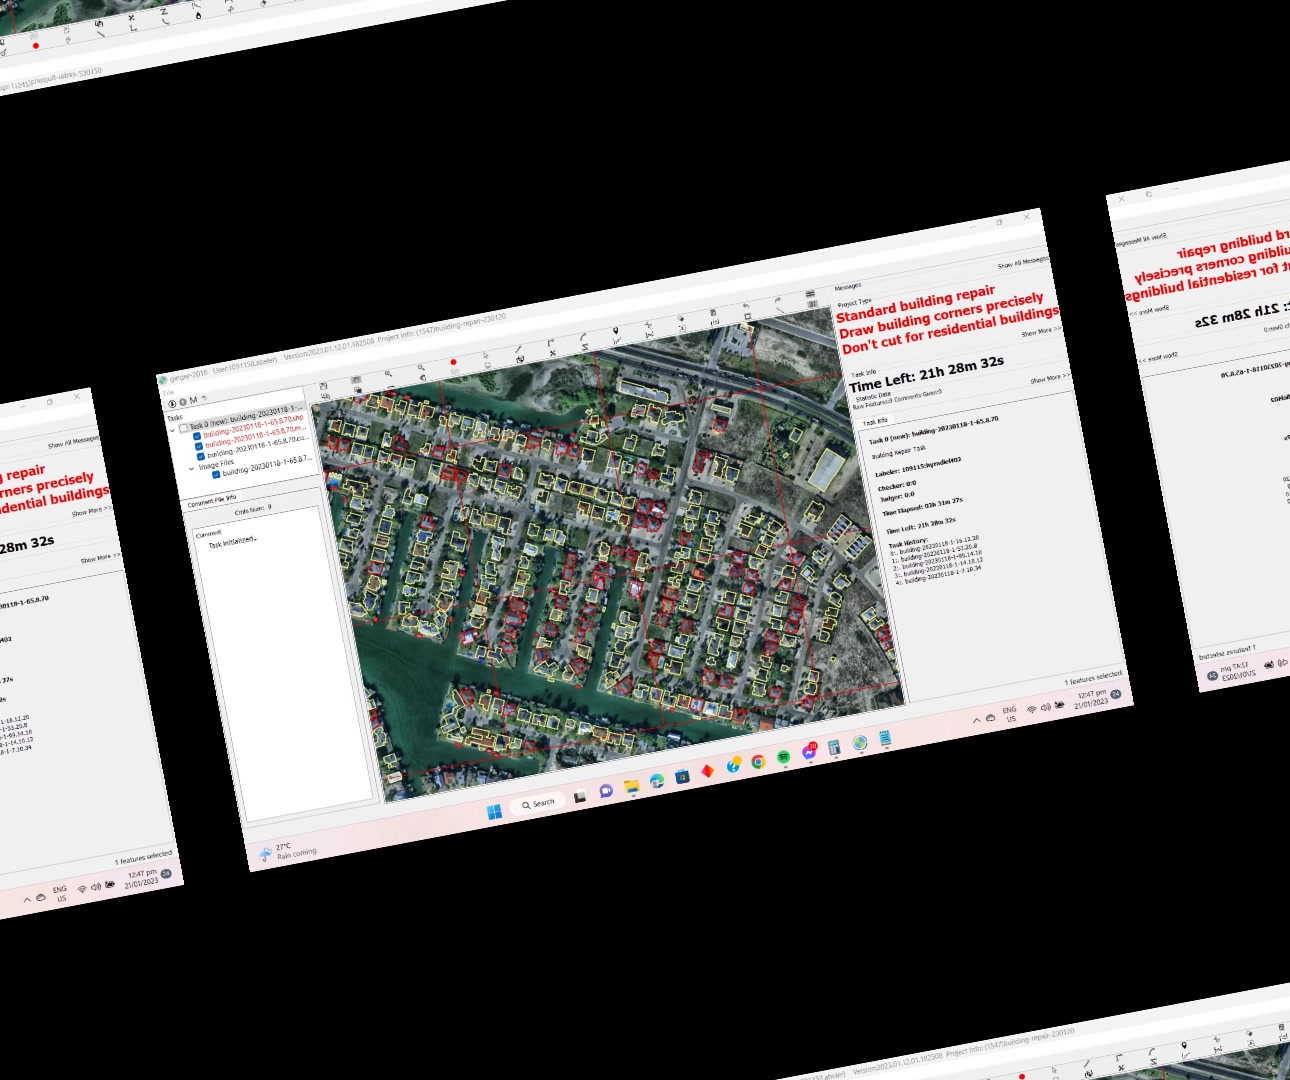Uncheck the red building-20230118-1-65.8.70.m layer checkbox

point(199,446)
